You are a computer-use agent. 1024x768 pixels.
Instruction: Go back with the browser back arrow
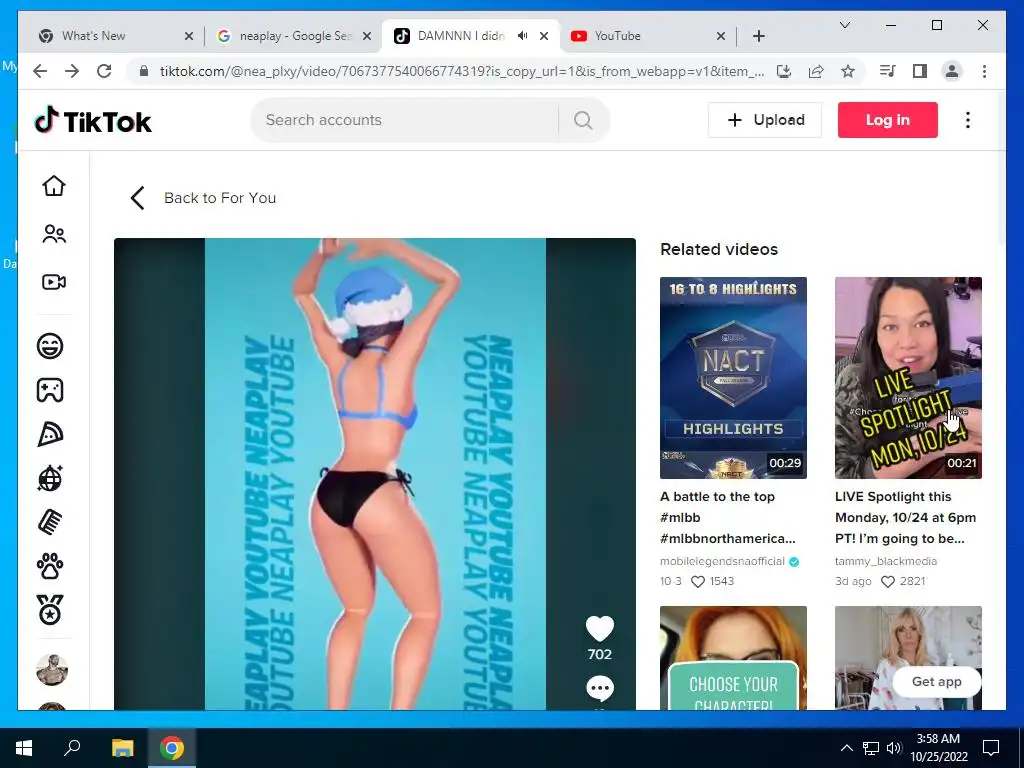tap(40, 71)
